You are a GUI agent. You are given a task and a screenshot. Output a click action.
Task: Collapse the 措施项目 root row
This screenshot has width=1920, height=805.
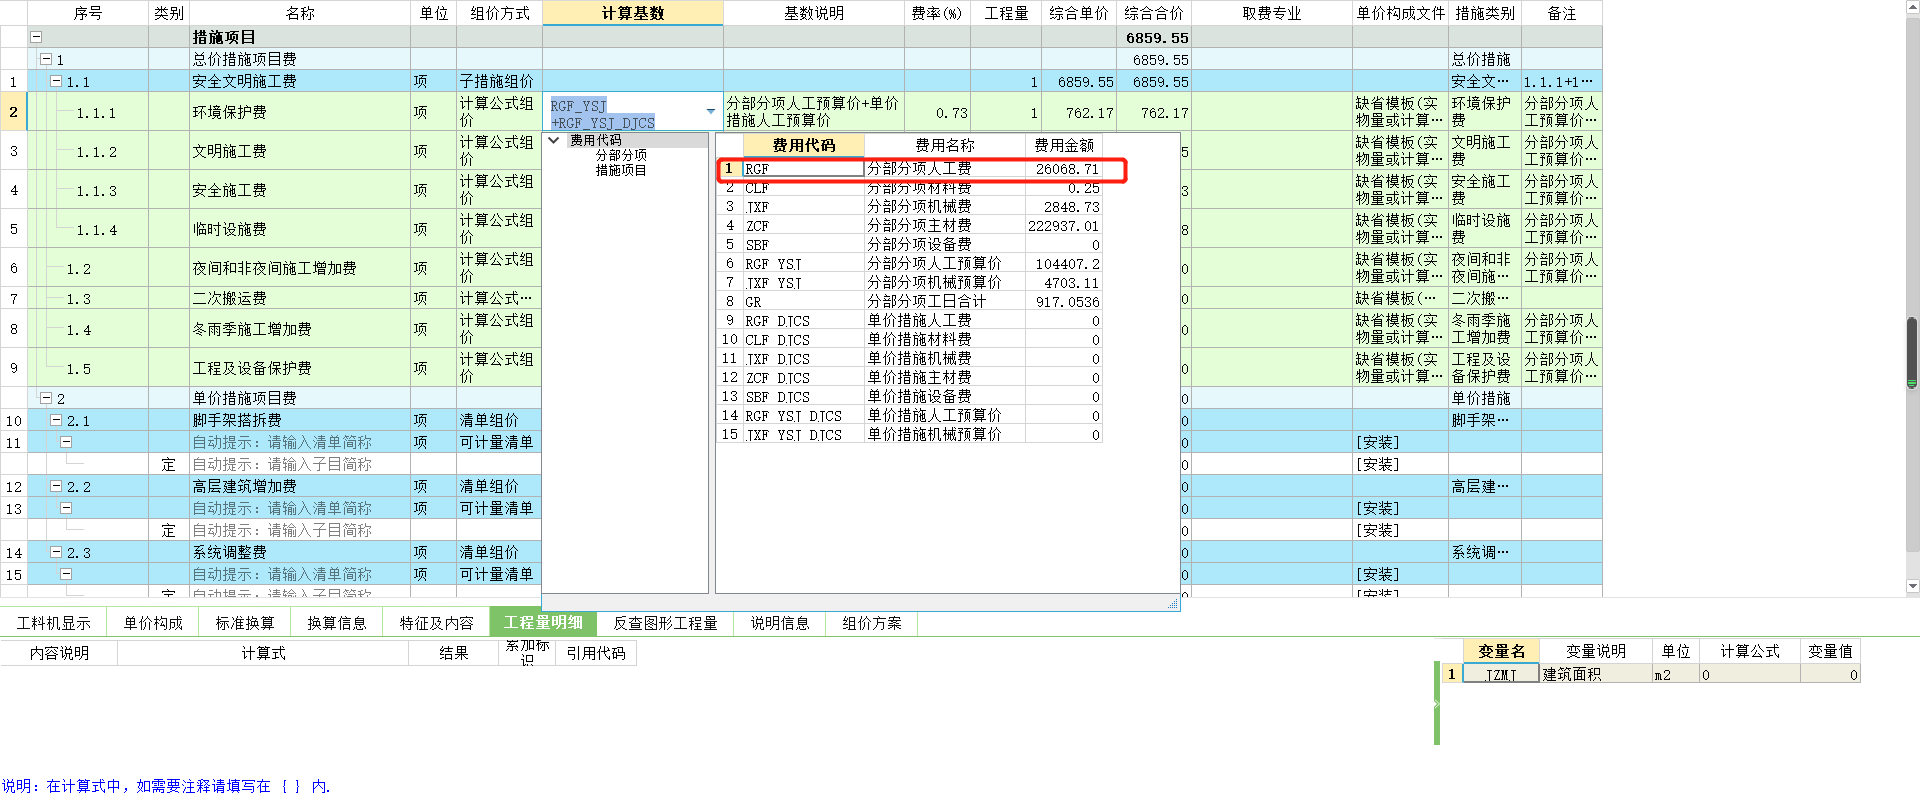[x=36, y=37]
